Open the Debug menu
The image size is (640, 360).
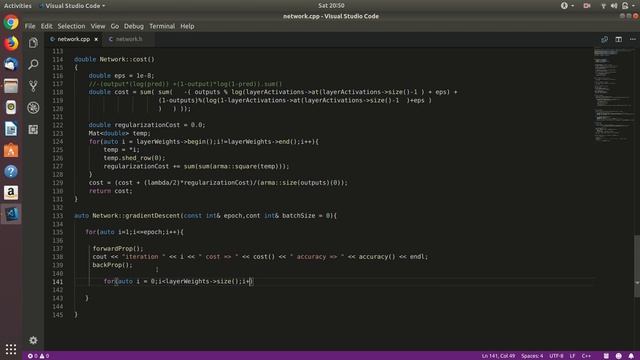[x=133, y=26]
